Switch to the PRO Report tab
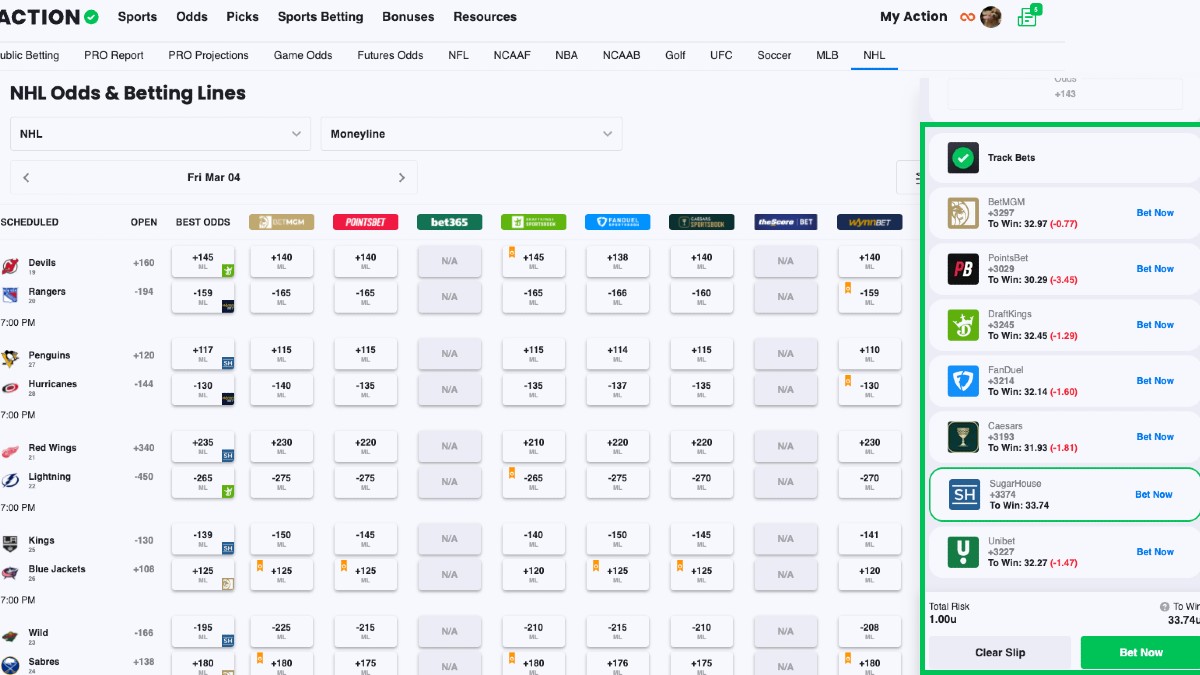This screenshot has height=675, width=1200. point(114,55)
